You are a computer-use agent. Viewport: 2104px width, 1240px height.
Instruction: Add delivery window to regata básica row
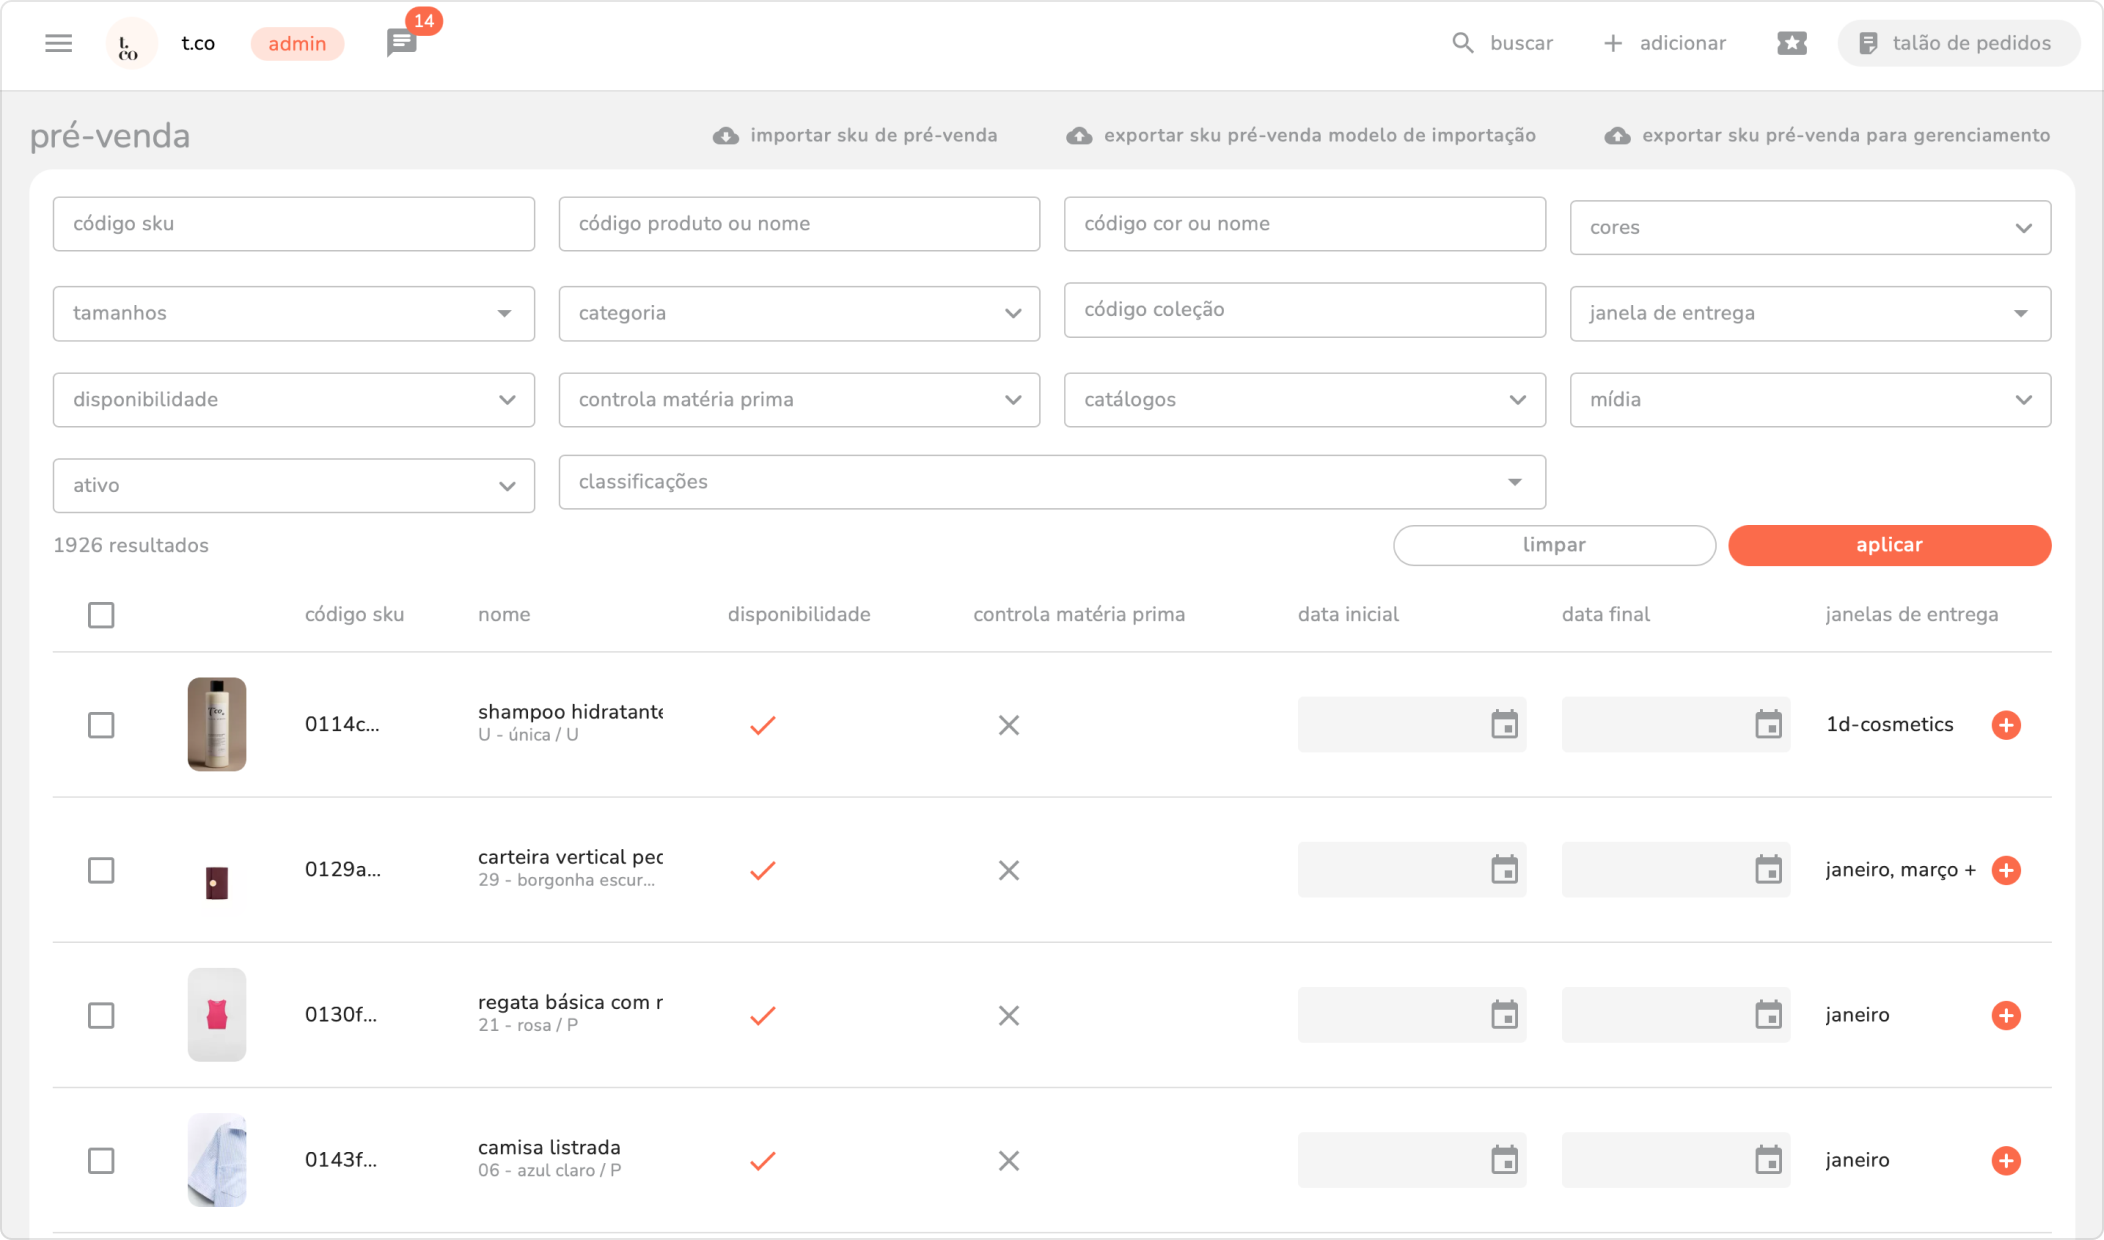2006,1015
